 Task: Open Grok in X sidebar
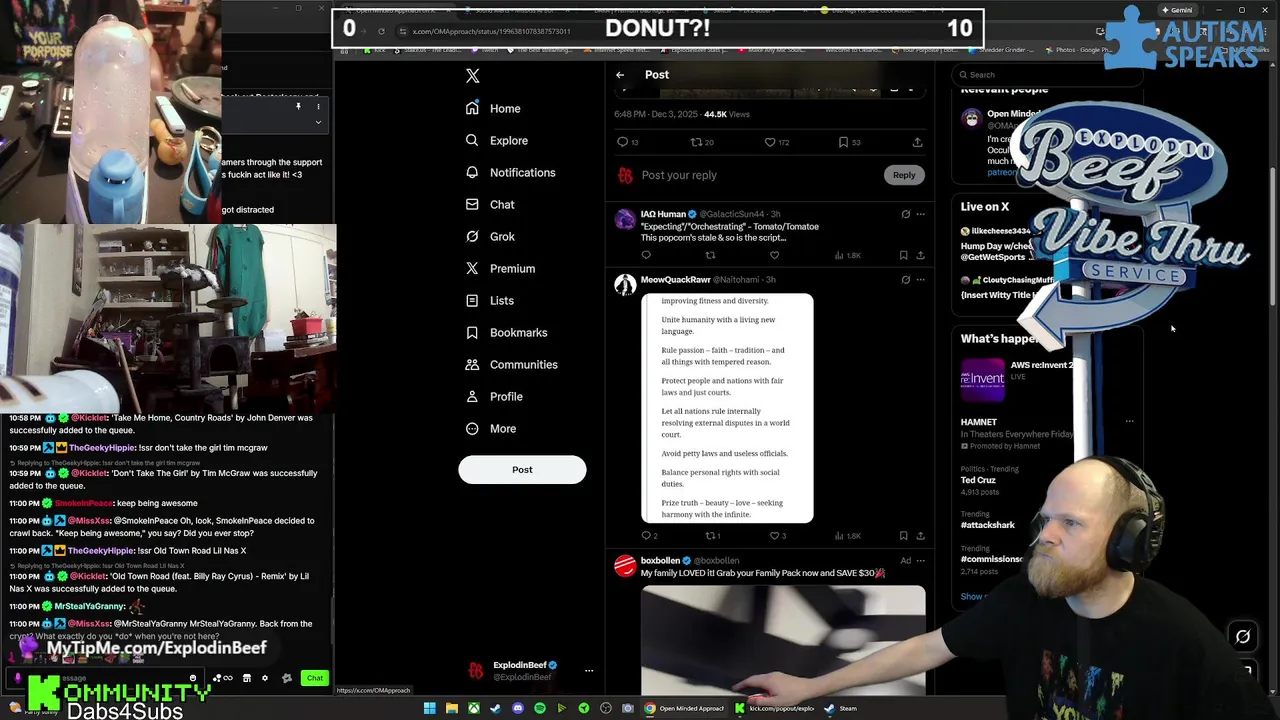490,237
